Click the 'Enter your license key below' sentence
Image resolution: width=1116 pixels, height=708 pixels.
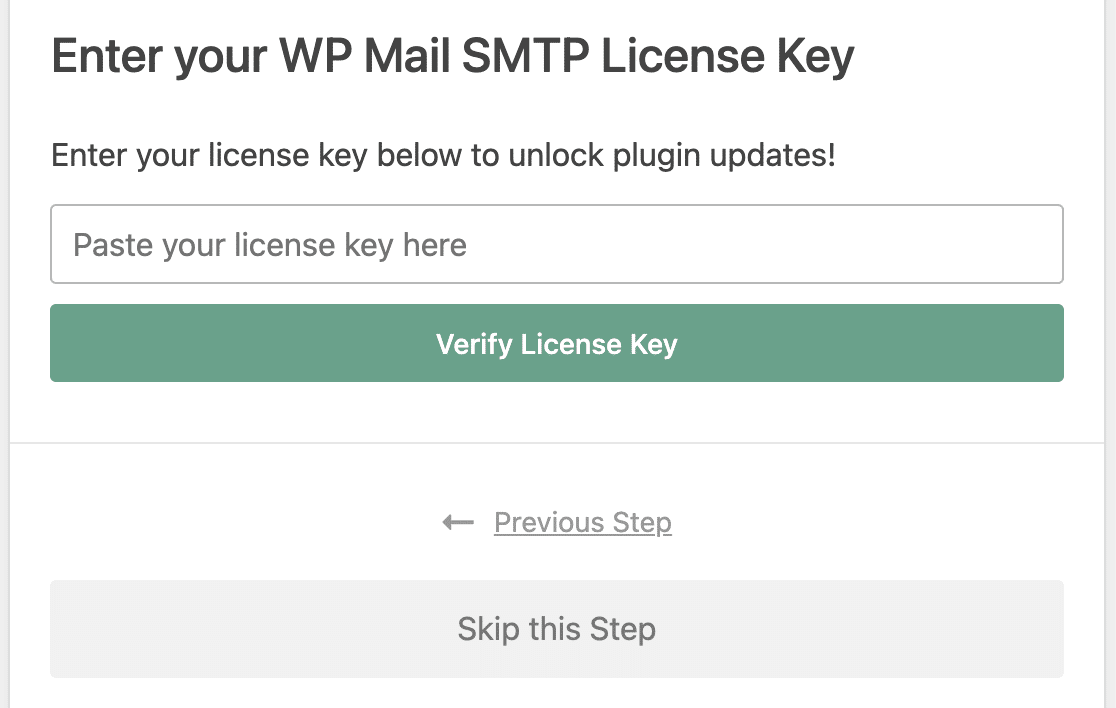coord(442,156)
